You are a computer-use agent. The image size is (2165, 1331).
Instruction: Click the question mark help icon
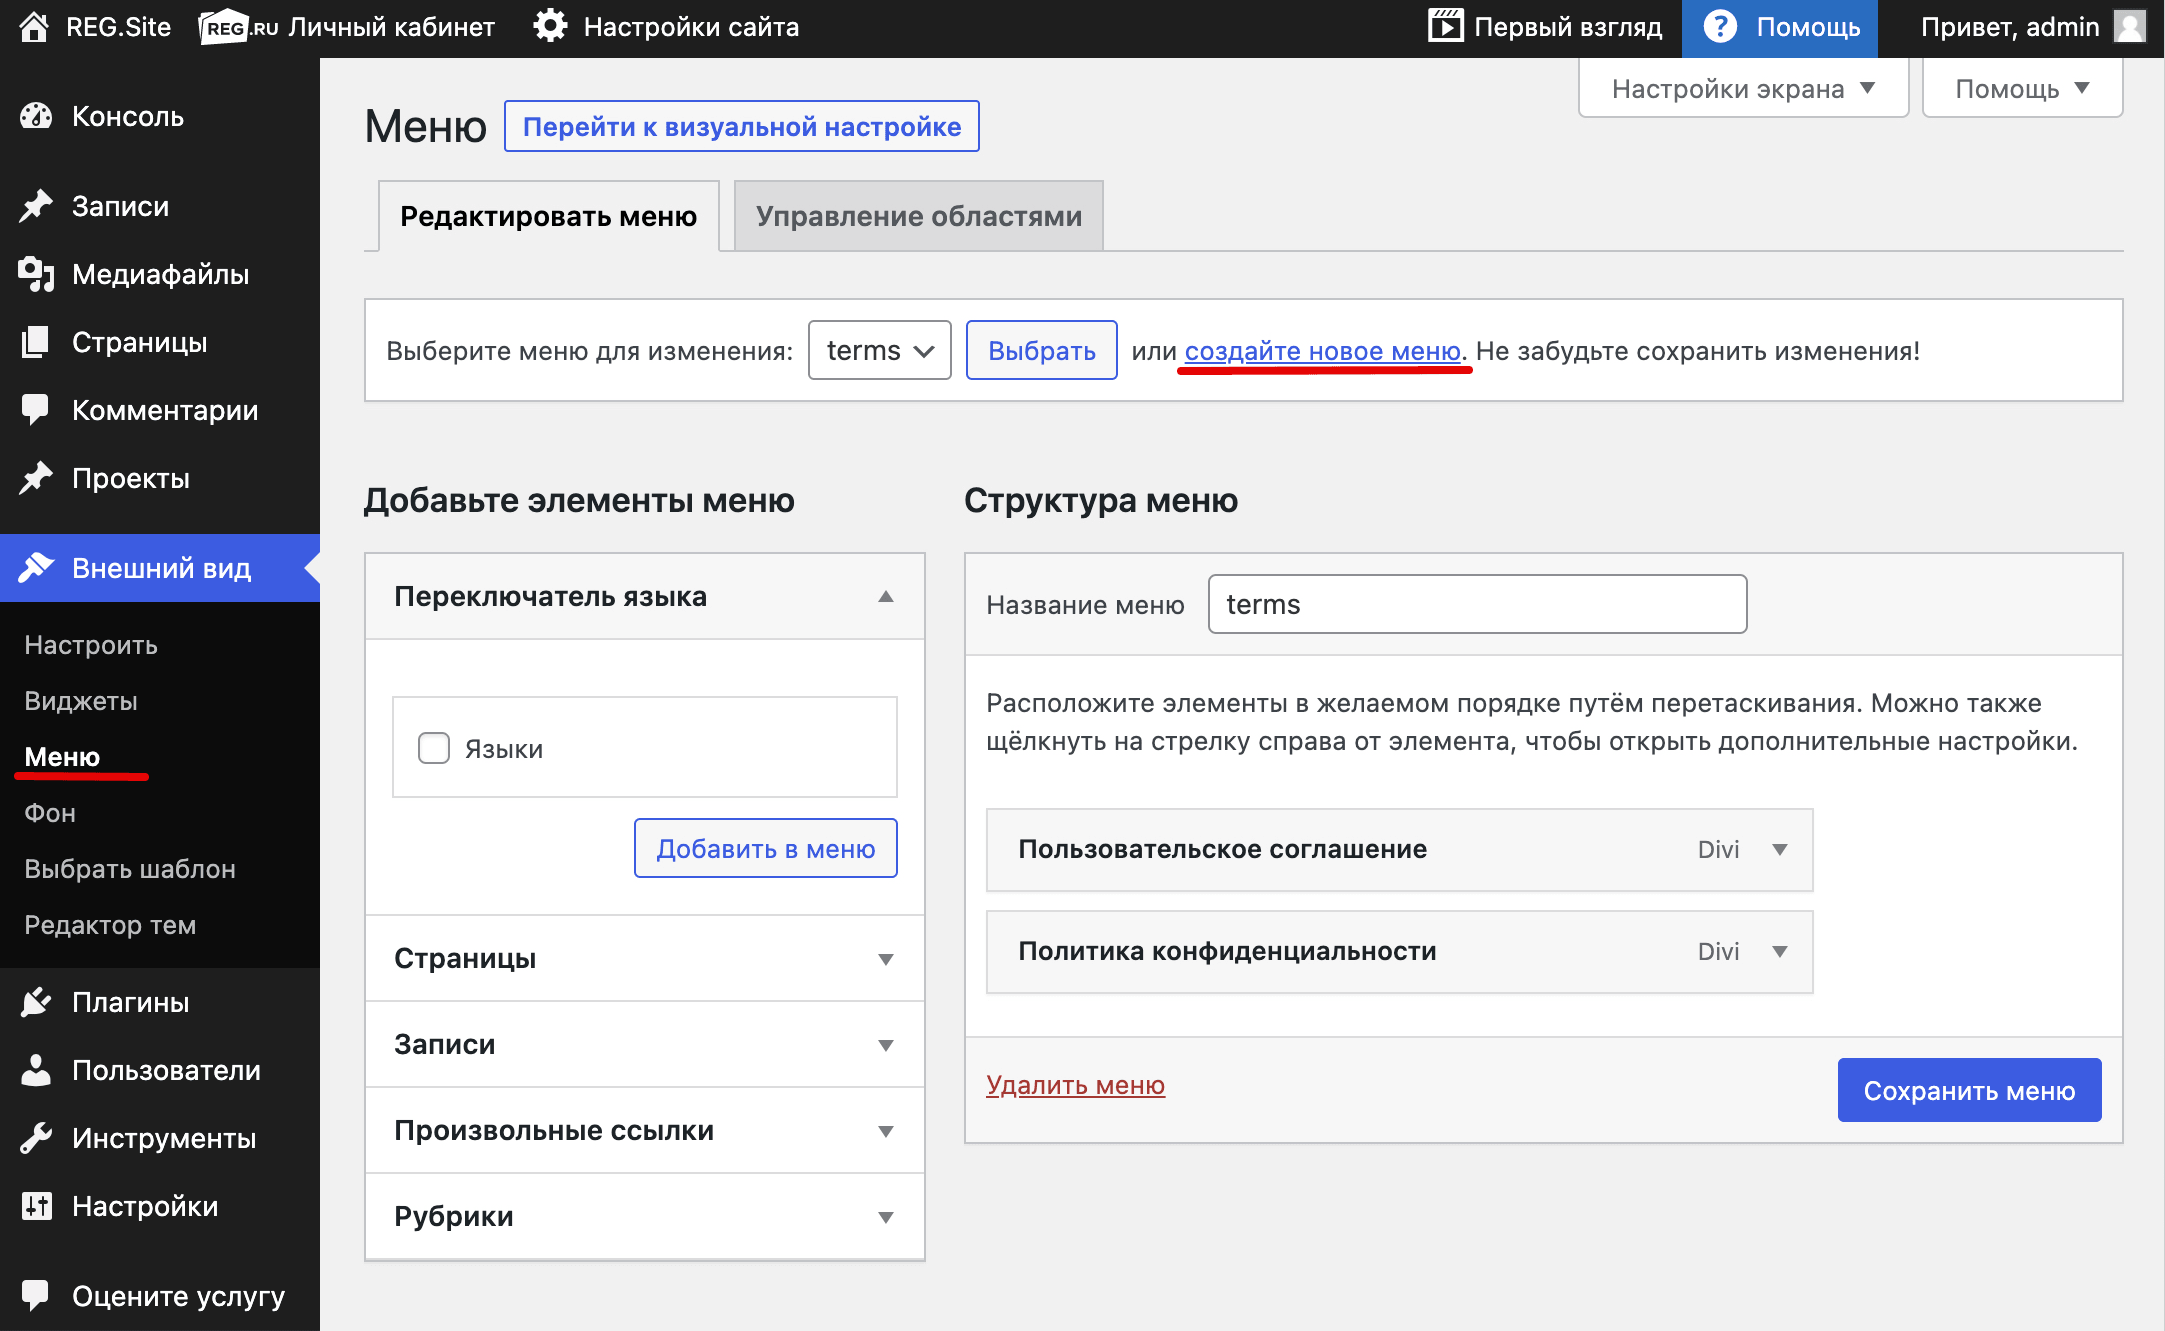pyautogui.click(x=1720, y=27)
